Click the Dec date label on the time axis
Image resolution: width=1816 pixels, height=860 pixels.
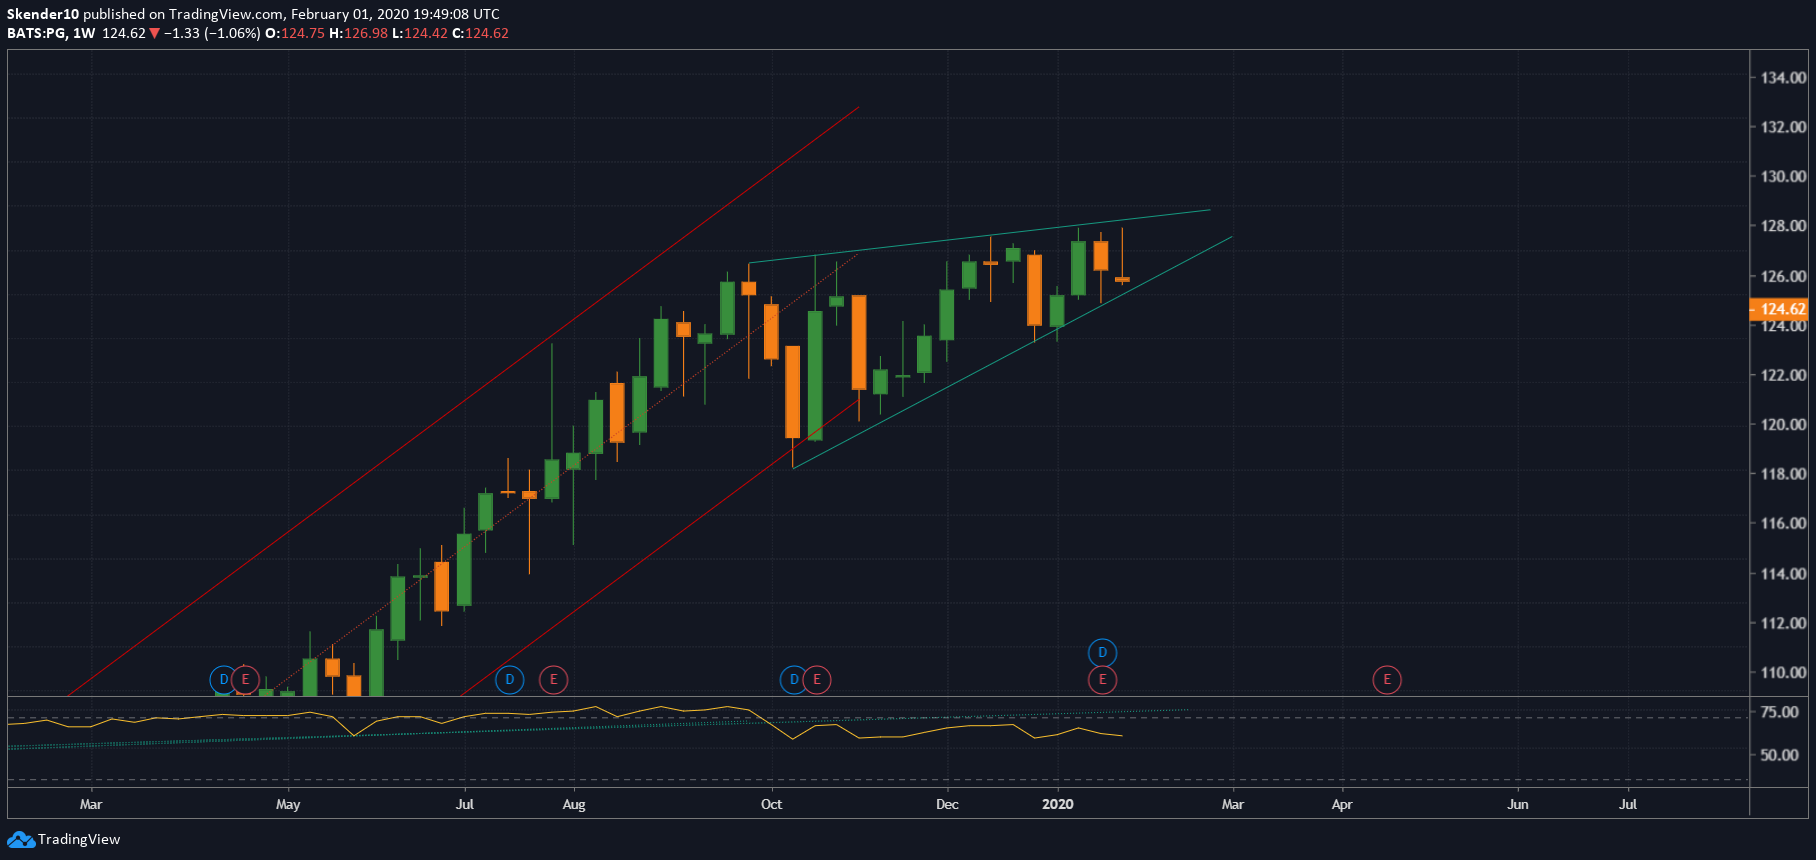click(x=947, y=804)
